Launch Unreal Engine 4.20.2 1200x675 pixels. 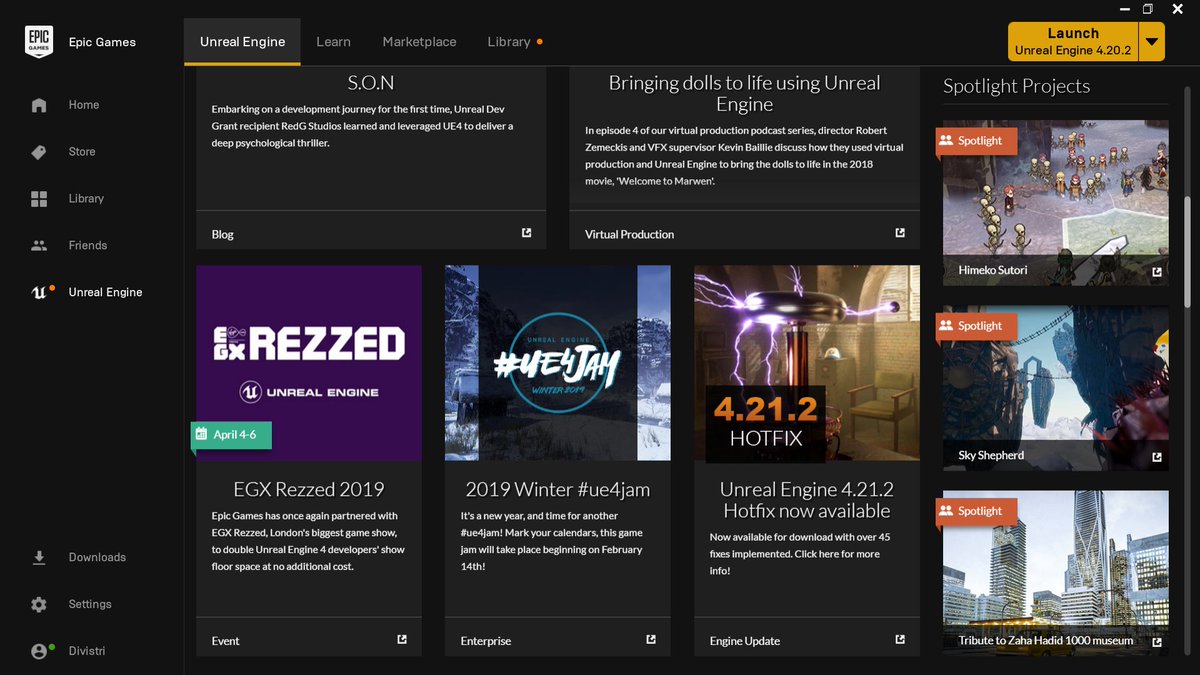point(1073,42)
